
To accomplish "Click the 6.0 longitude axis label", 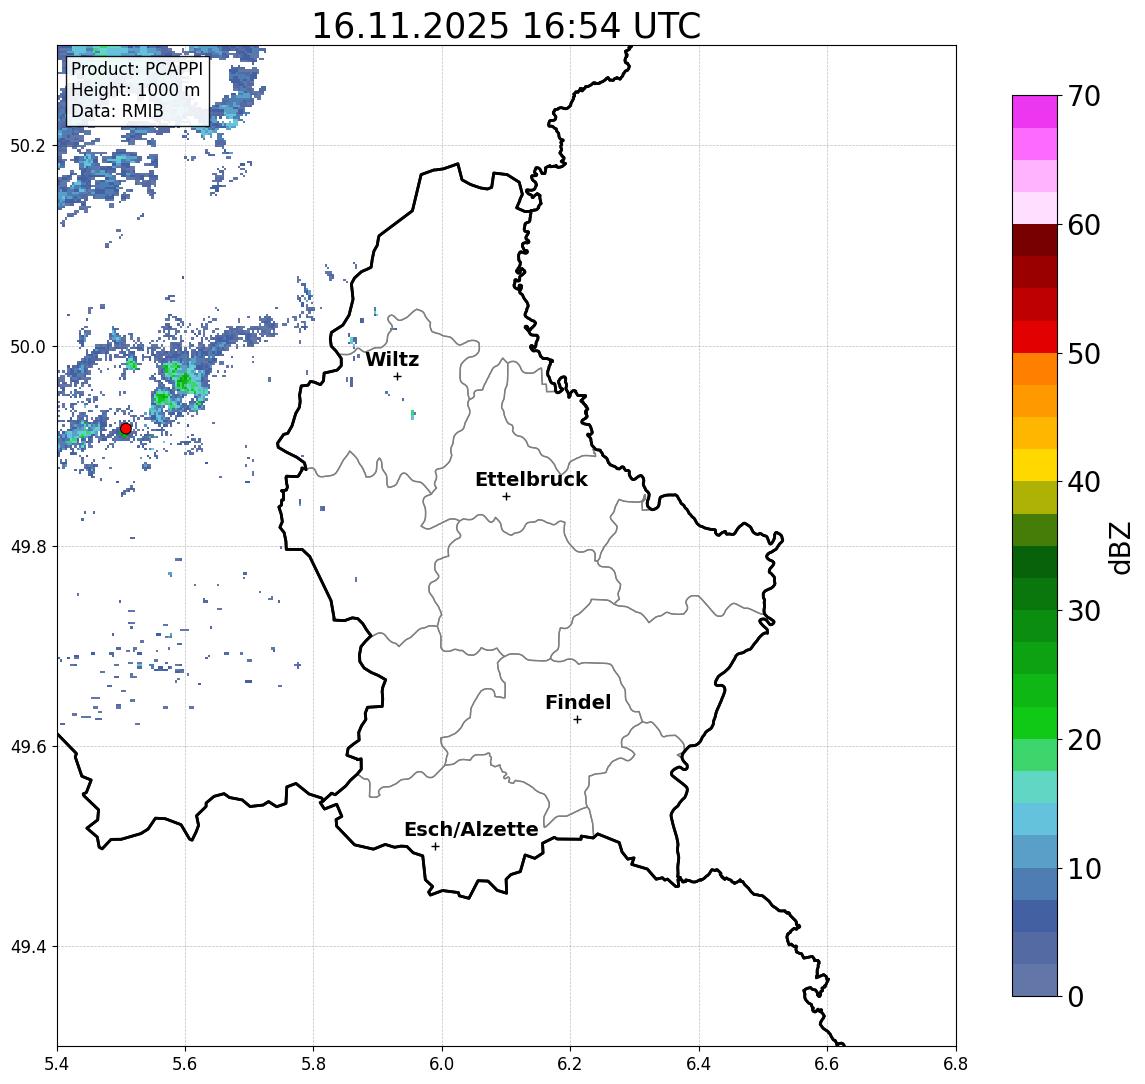I will (442, 1064).
